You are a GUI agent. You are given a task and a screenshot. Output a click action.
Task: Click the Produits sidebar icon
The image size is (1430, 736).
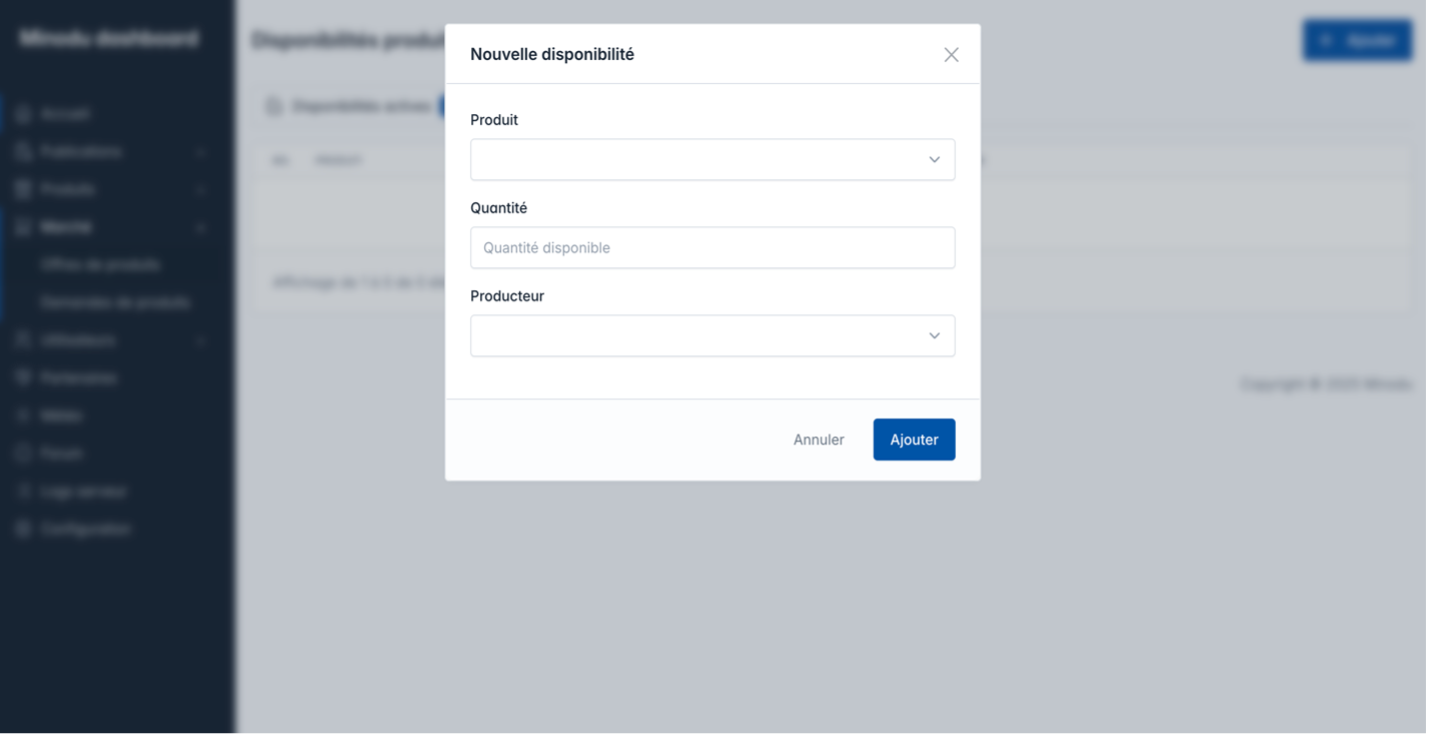tap(24, 190)
